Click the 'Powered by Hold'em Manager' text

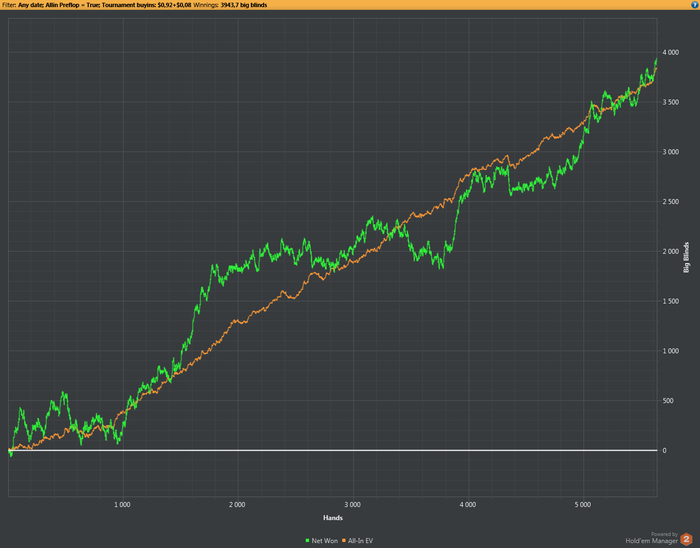(x=651, y=538)
